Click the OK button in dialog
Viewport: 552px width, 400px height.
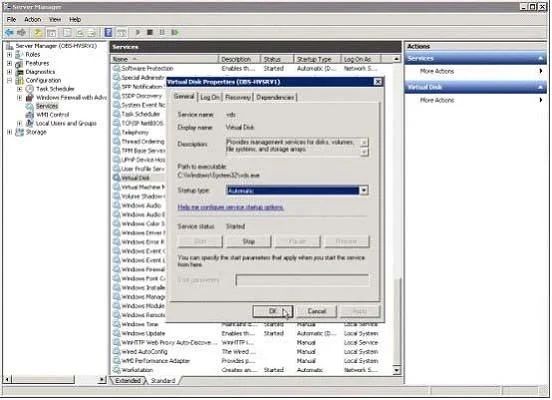[273, 311]
